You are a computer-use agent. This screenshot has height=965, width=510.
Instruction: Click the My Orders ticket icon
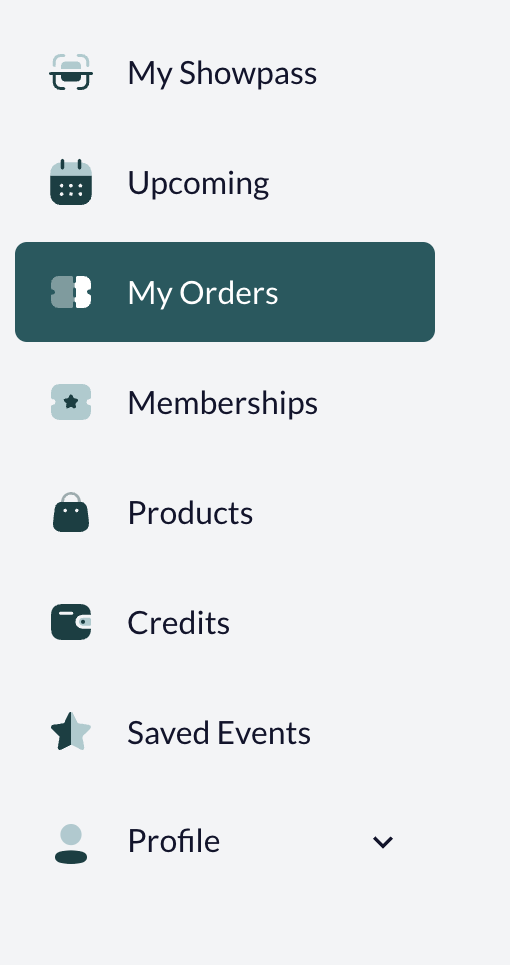pyautogui.click(x=71, y=292)
